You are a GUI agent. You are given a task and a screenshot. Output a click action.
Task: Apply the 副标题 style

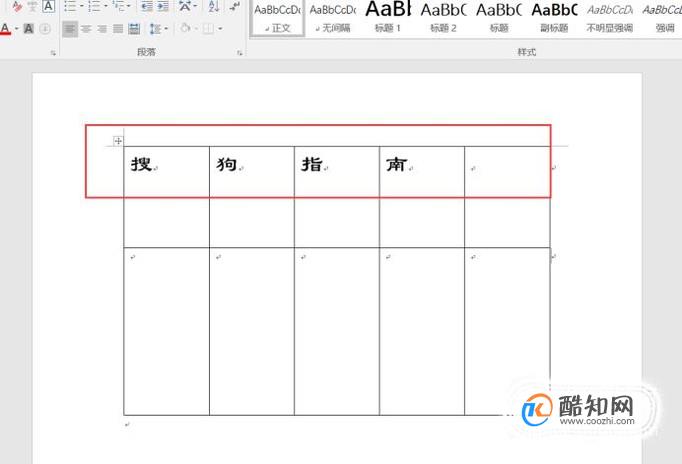click(554, 18)
